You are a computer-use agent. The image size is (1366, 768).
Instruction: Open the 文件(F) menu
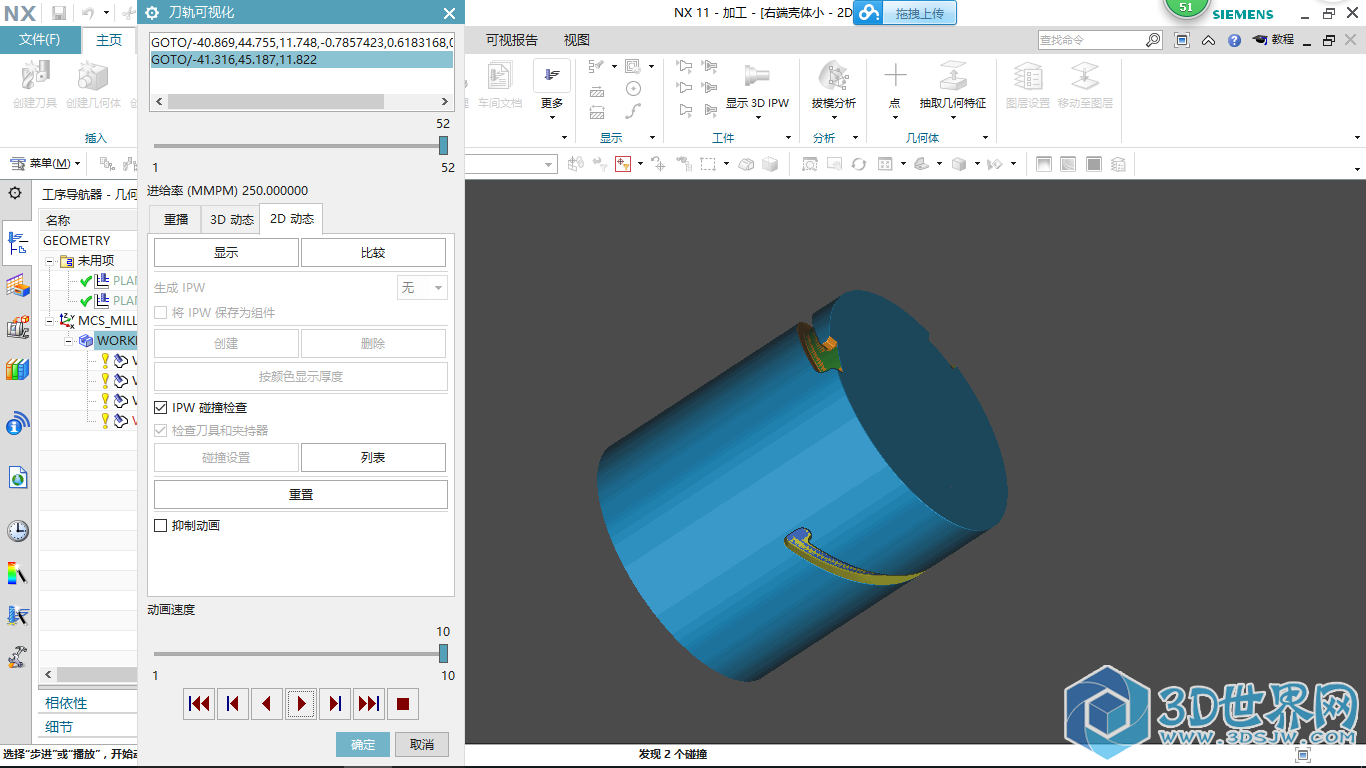click(x=40, y=40)
